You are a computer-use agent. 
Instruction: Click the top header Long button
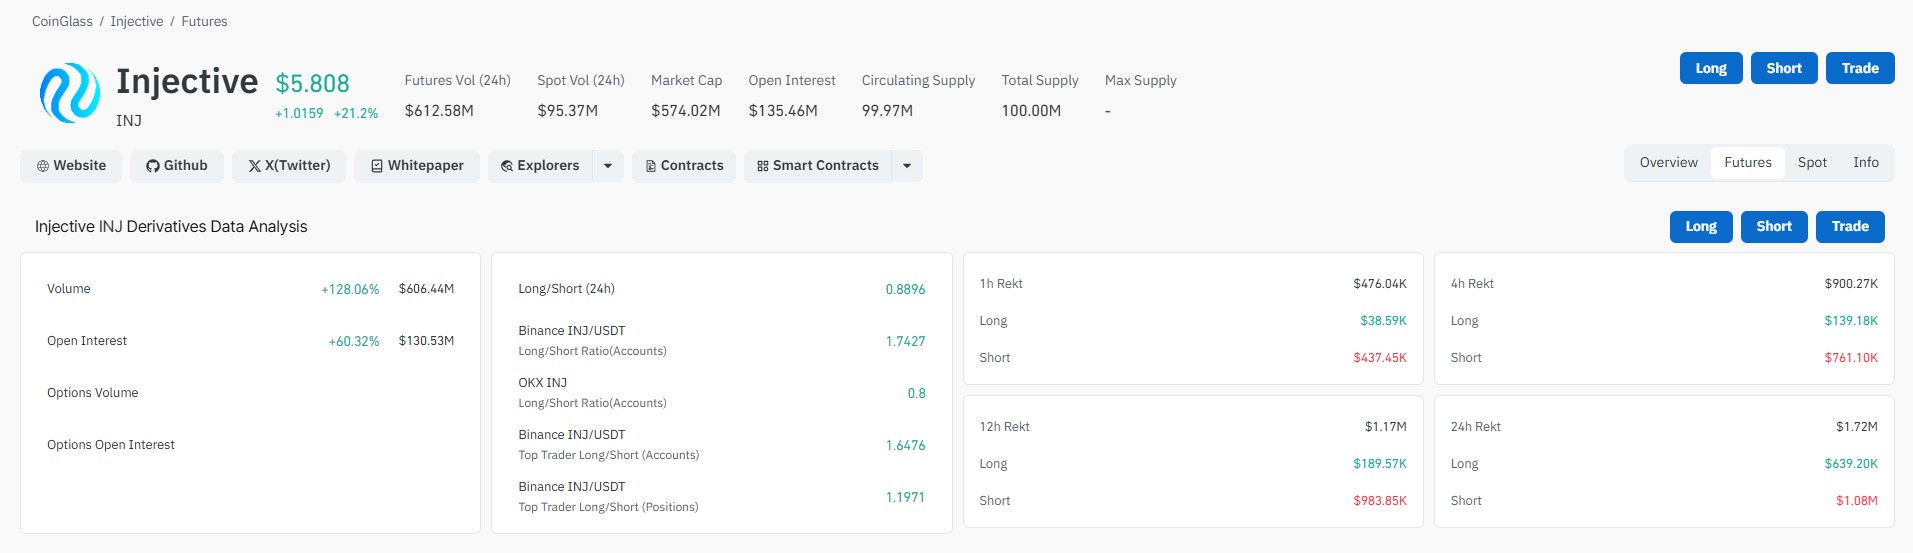pyautogui.click(x=1711, y=68)
